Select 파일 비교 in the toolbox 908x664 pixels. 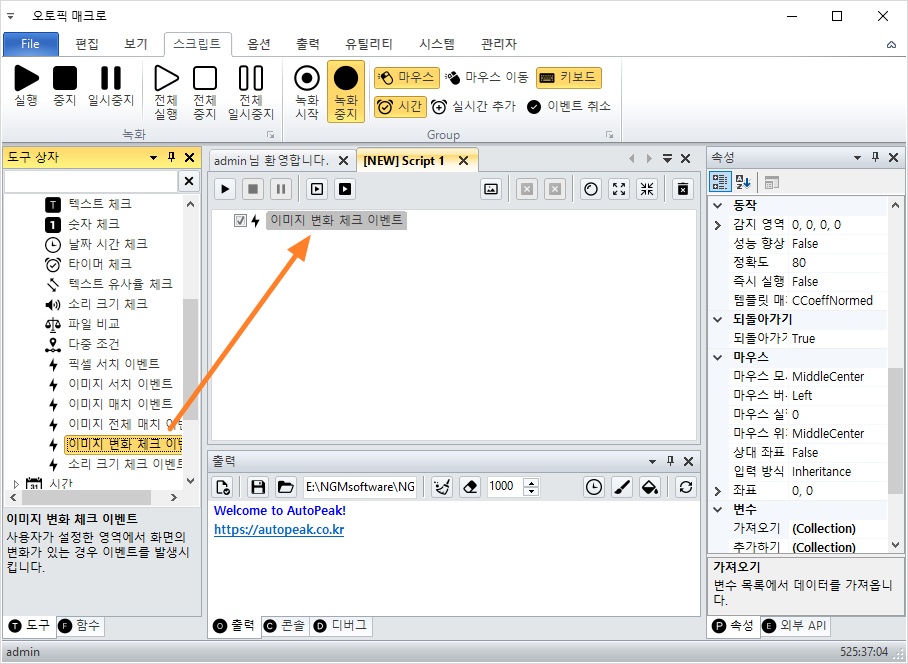click(94, 324)
